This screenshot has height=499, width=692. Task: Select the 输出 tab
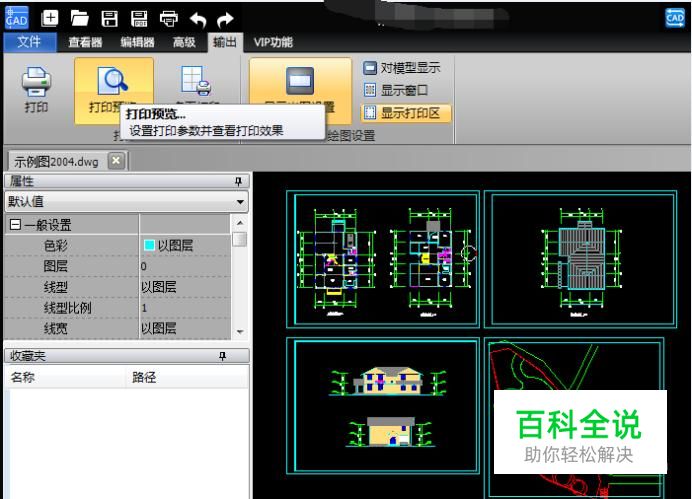[x=225, y=42]
